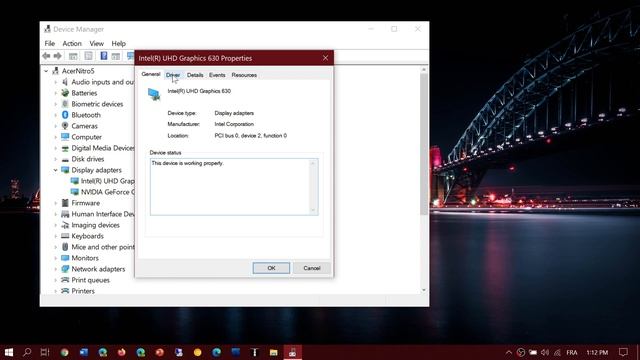This screenshot has width=640, height=360.
Task: Switch to the Driver tab
Action: (173, 75)
